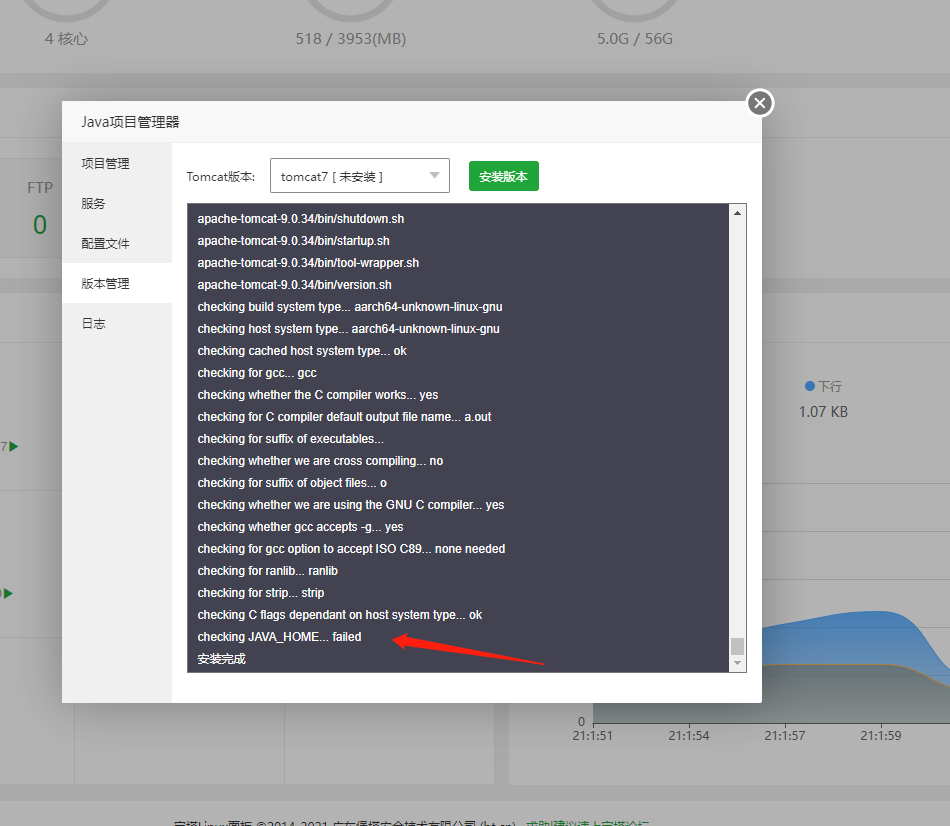Click the FTP label on the dashboard
Viewport: 950px width, 826px height.
(40, 188)
